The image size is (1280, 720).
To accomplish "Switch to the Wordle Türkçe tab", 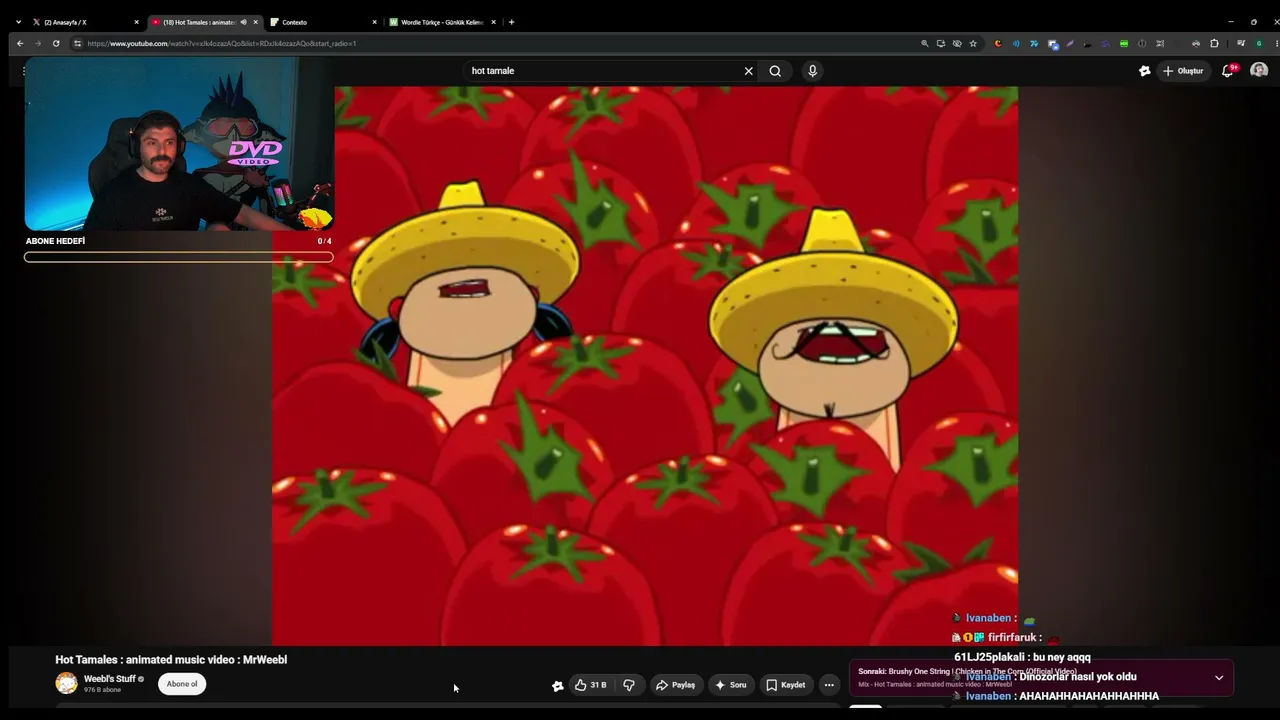I will 442,22.
